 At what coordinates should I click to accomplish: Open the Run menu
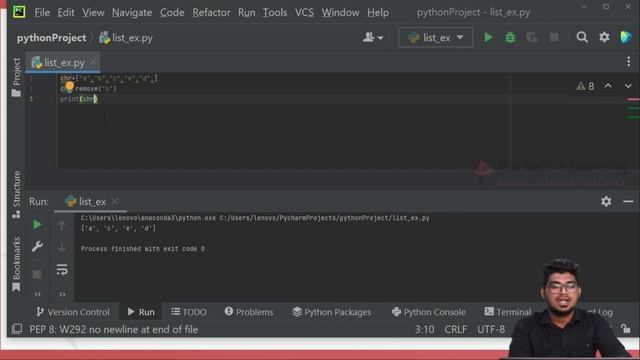click(247, 13)
